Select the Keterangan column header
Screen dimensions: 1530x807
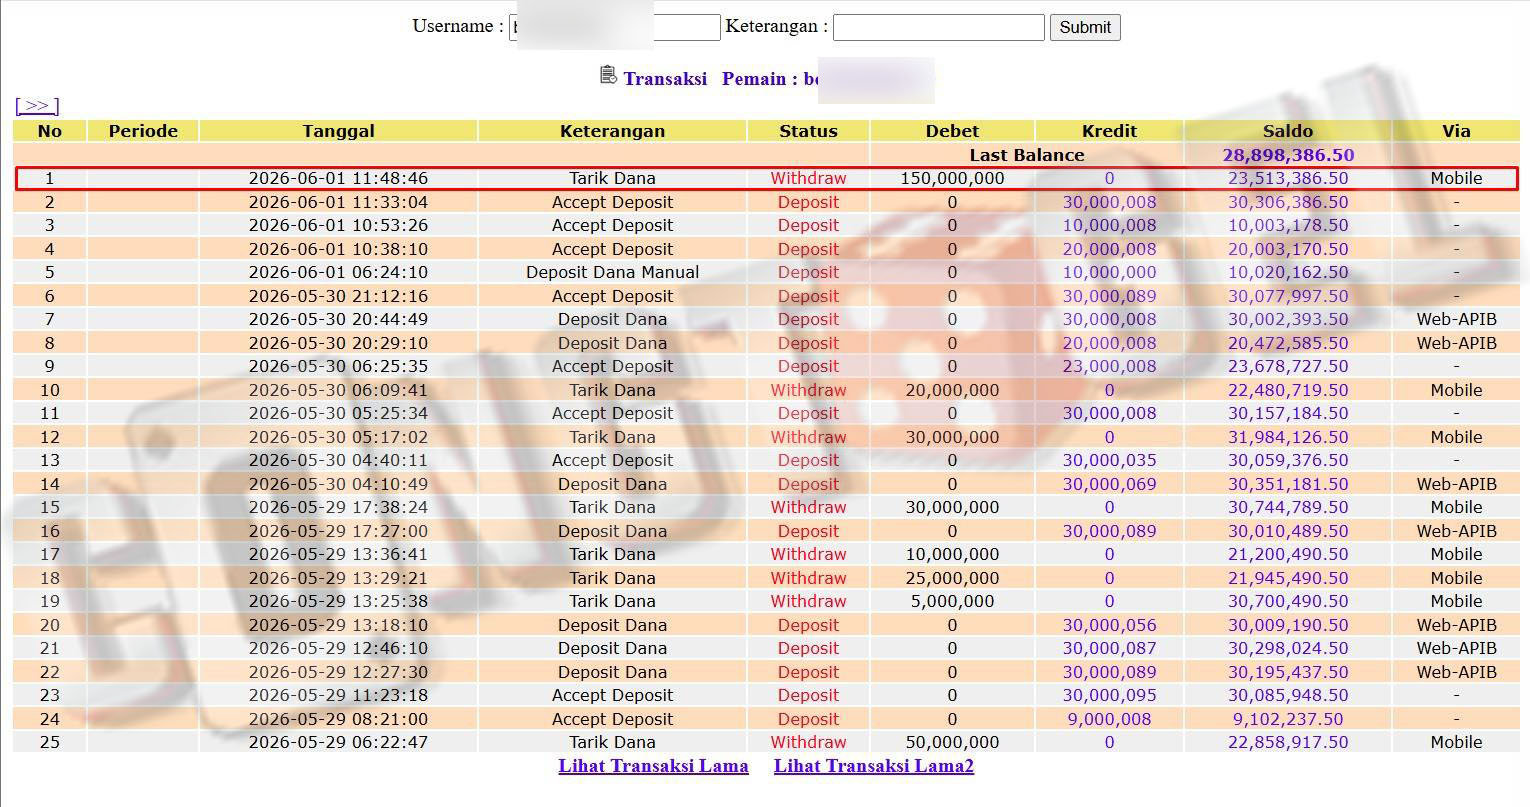pyautogui.click(x=612, y=131)
